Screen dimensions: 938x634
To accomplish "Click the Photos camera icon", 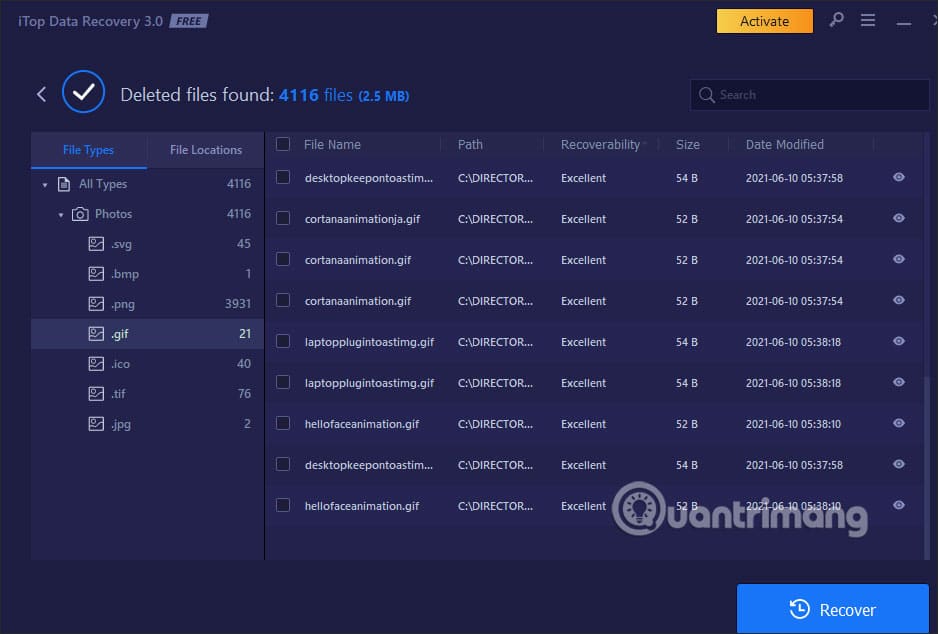I will (x=80, y=214).
